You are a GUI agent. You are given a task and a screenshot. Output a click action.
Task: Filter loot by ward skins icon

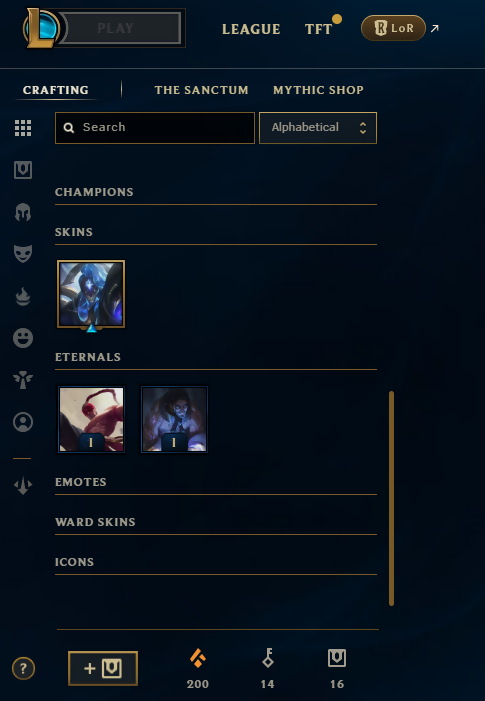tap(23, 380)
